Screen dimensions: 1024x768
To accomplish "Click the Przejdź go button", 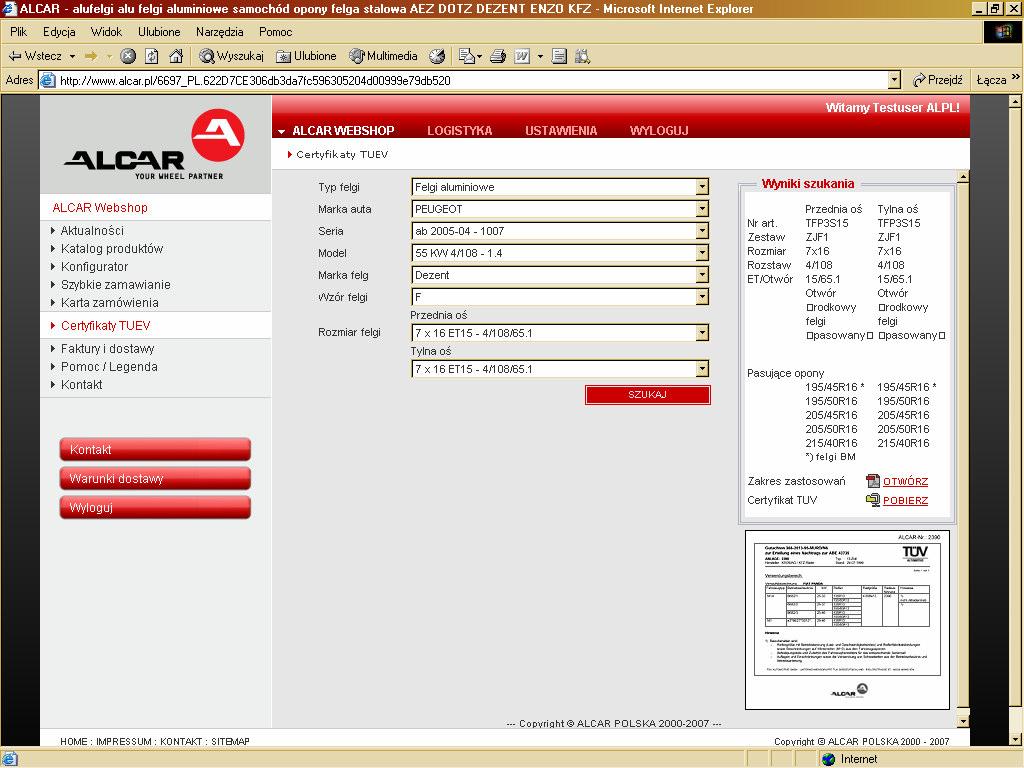I will 938,80.
